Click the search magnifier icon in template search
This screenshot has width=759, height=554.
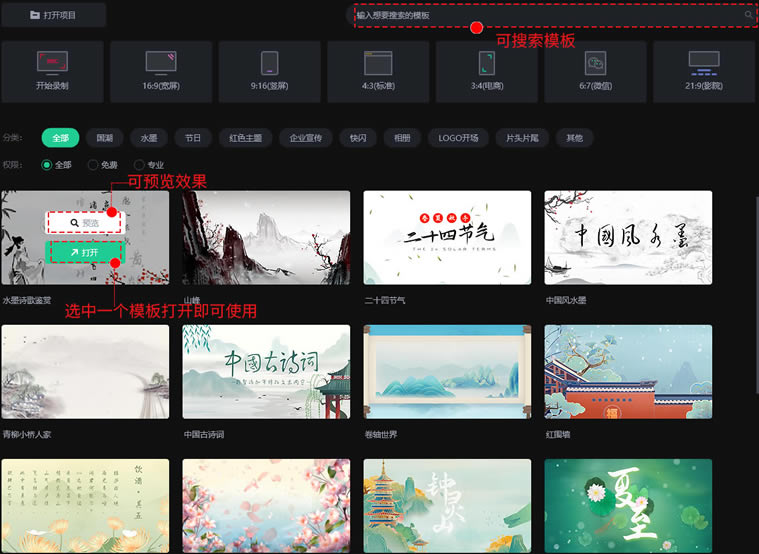coord(748,15)
